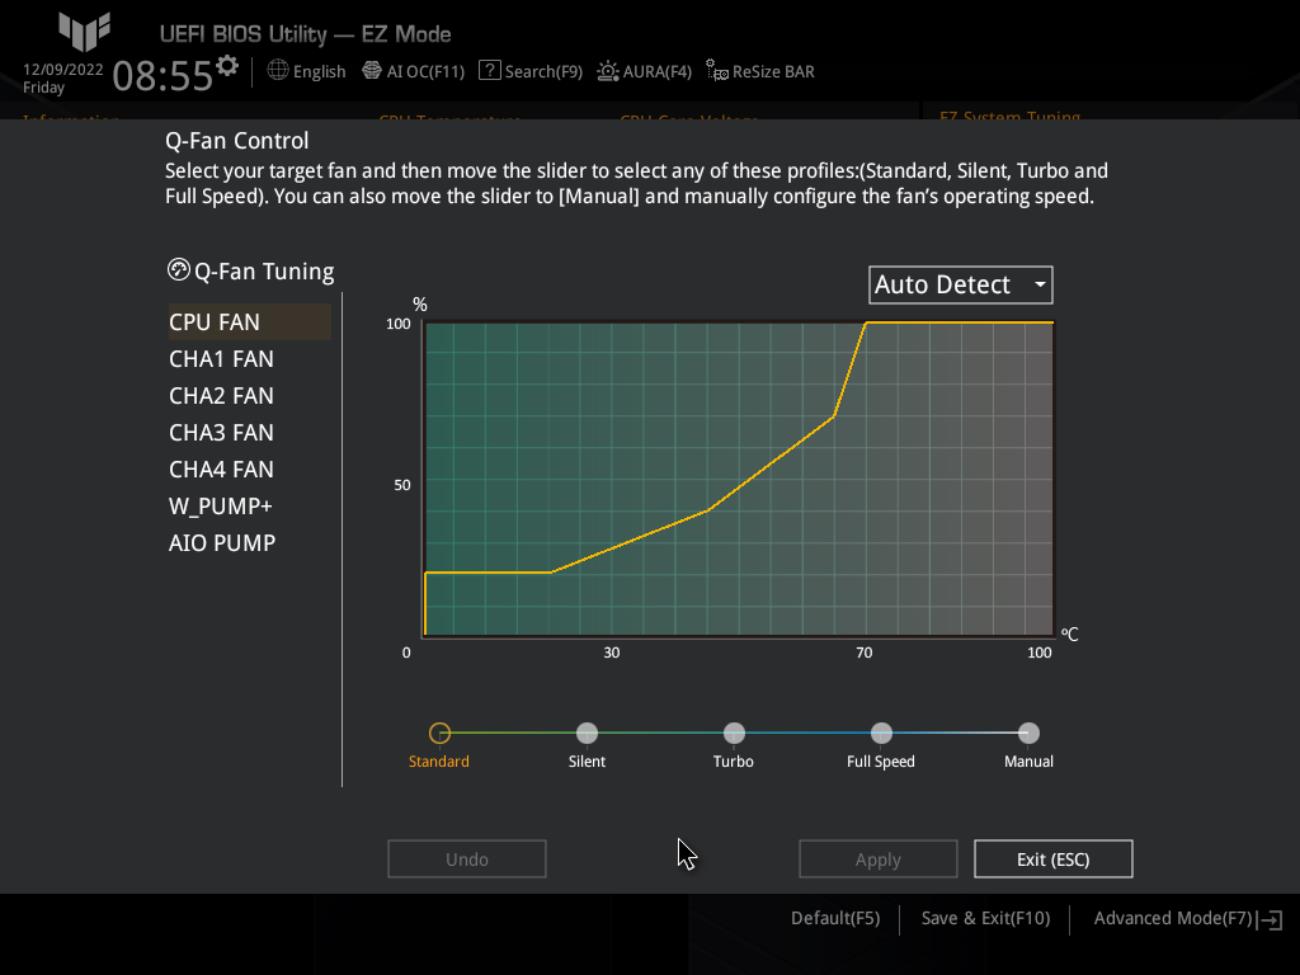
Task: Click Exit (ESC) button
Action: [x=1053, y=859]
